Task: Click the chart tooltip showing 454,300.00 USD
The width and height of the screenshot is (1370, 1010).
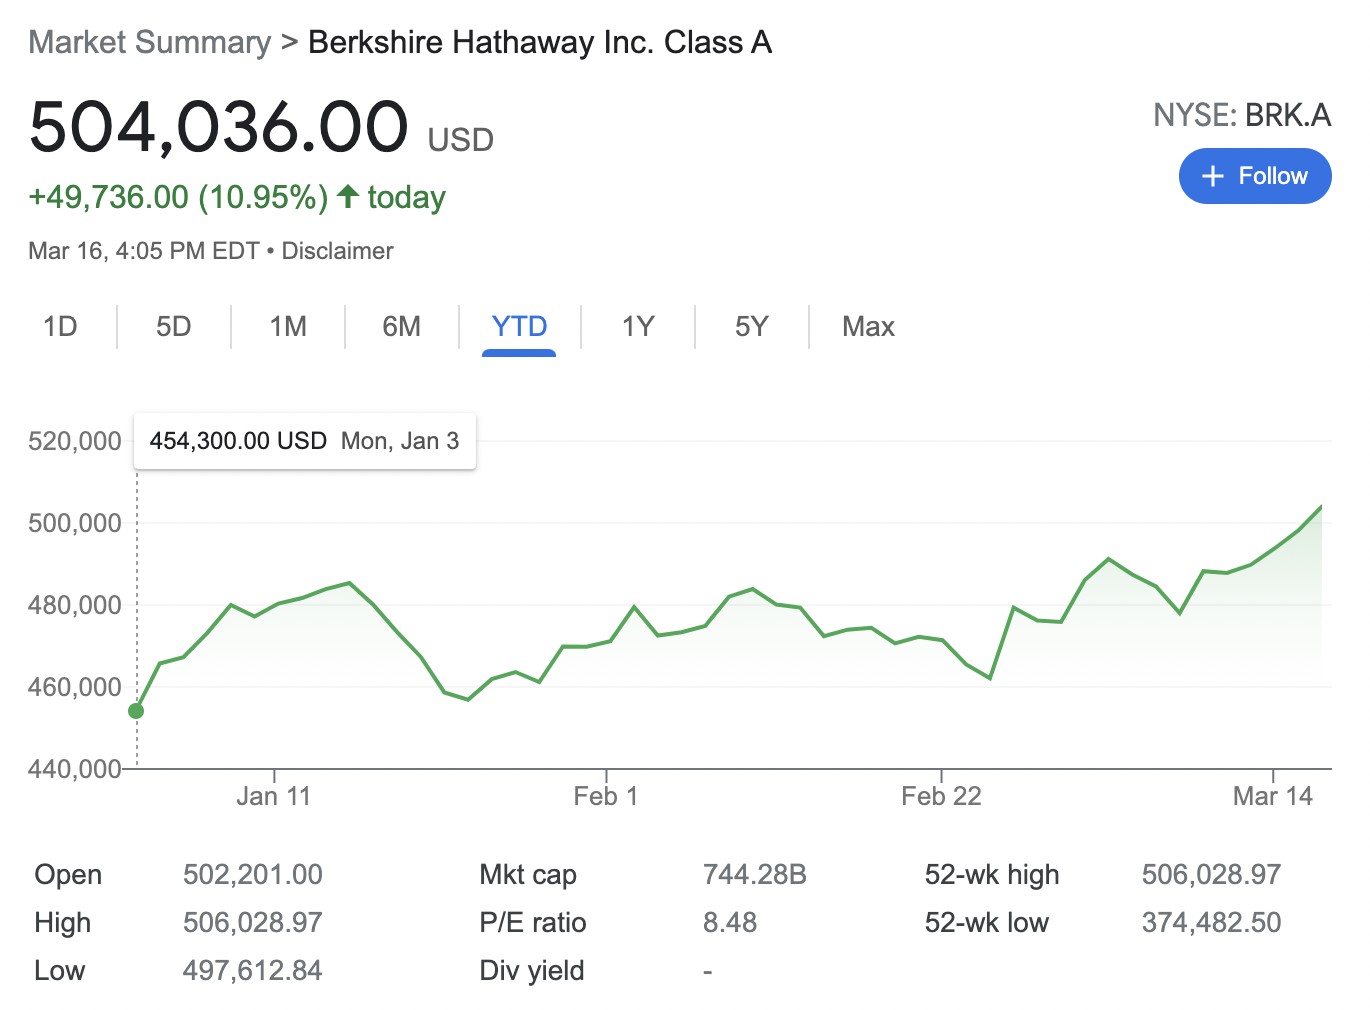Action: pyautogui.click(x=304, y=441)
